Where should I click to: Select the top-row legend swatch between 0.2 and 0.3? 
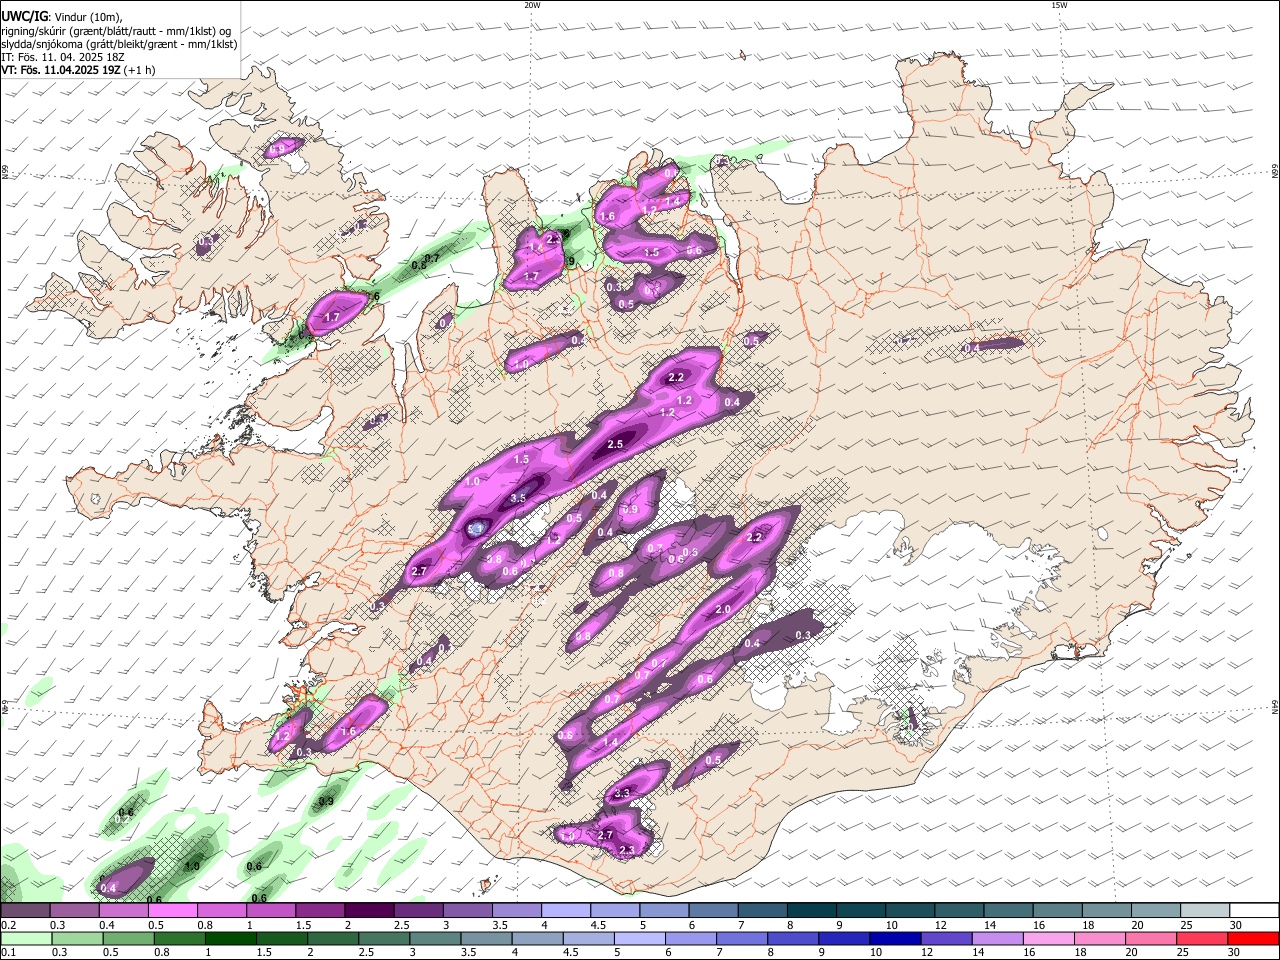[25, 910]
